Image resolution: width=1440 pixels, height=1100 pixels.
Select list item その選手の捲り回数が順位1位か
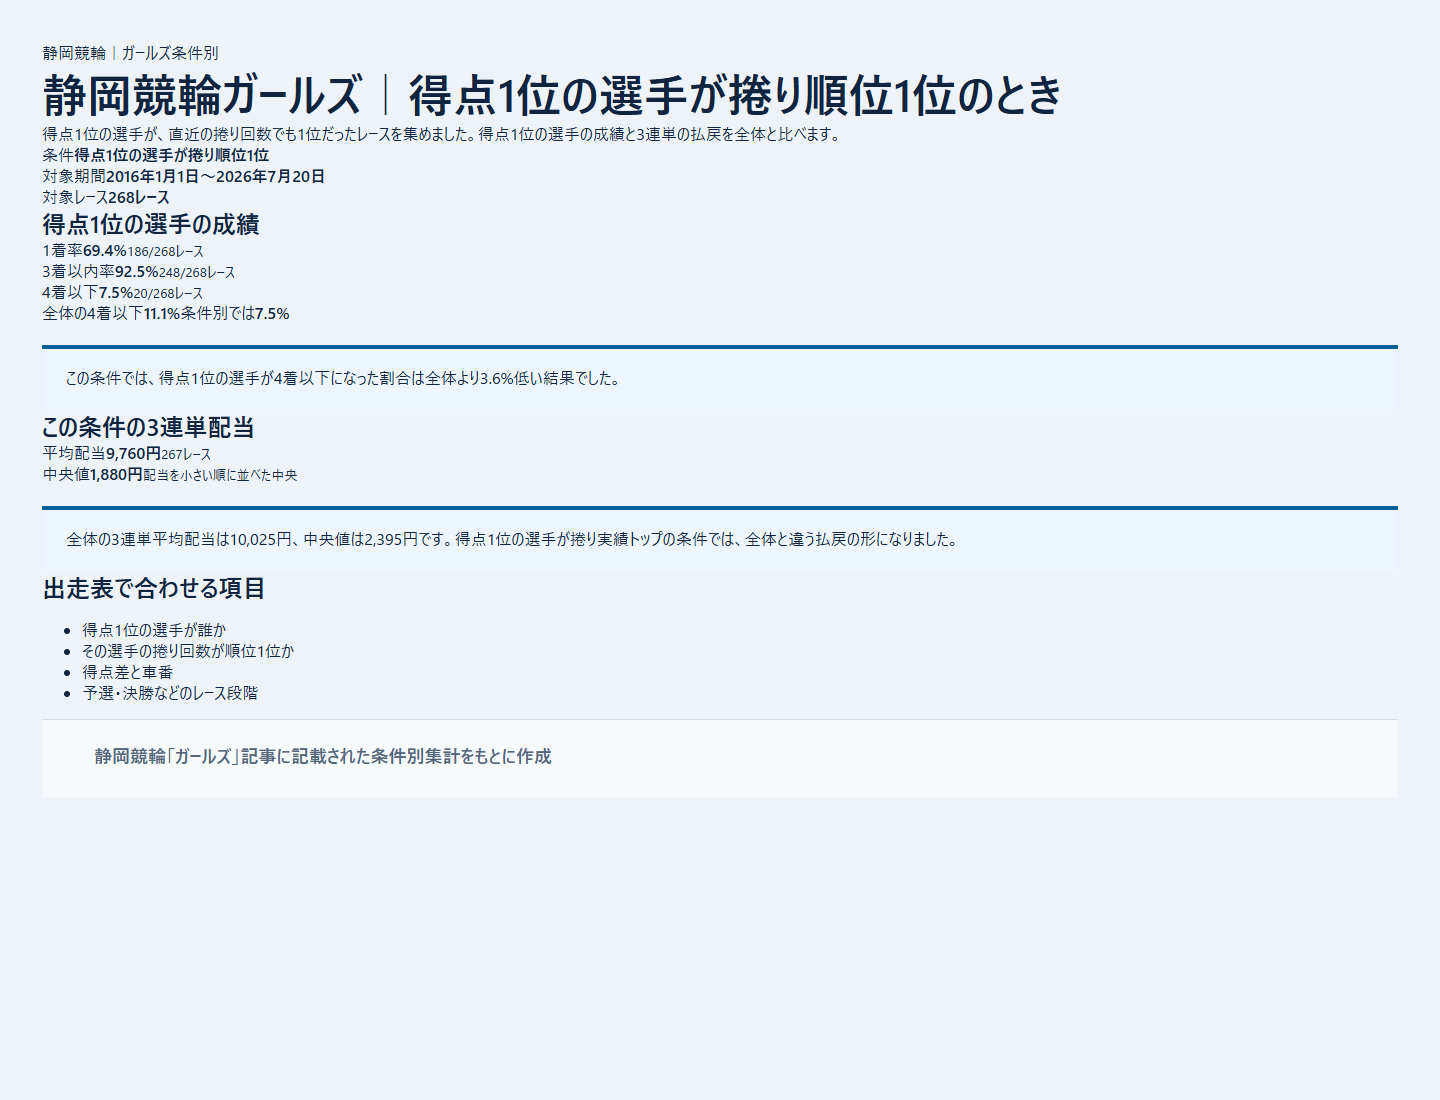tap(189, 651)
